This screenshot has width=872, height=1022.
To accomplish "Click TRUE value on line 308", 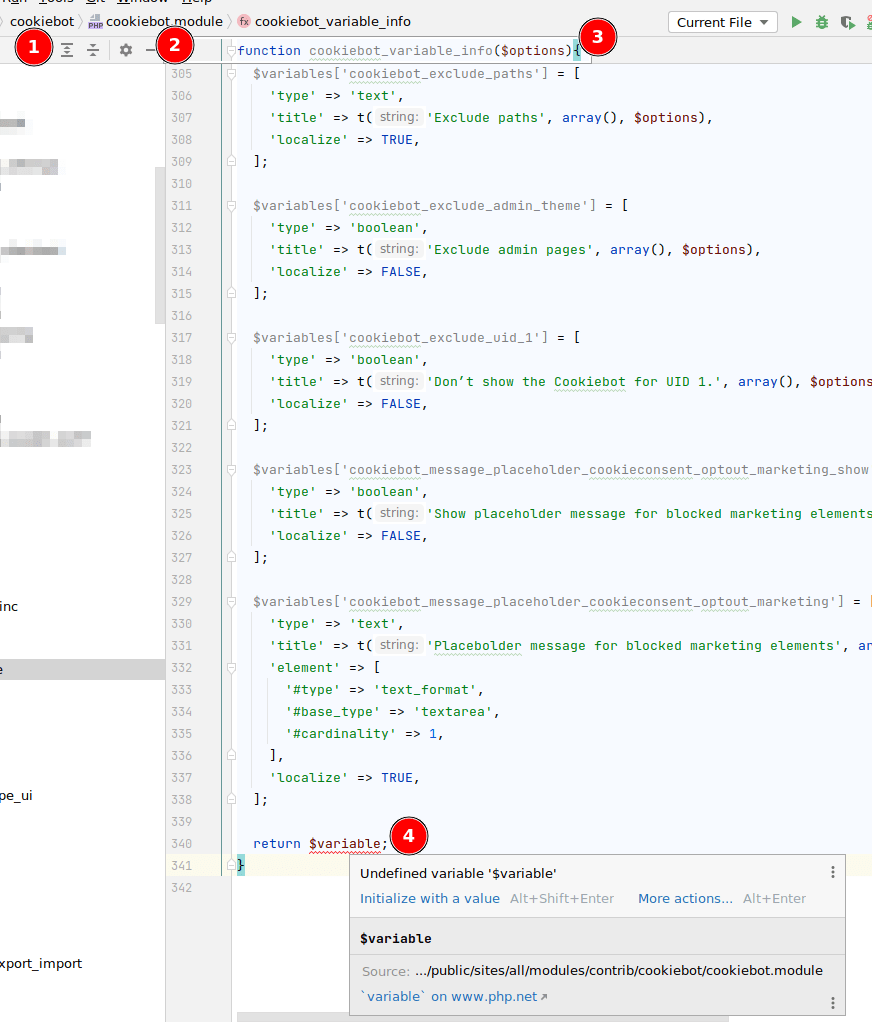I will coord(397,139).
